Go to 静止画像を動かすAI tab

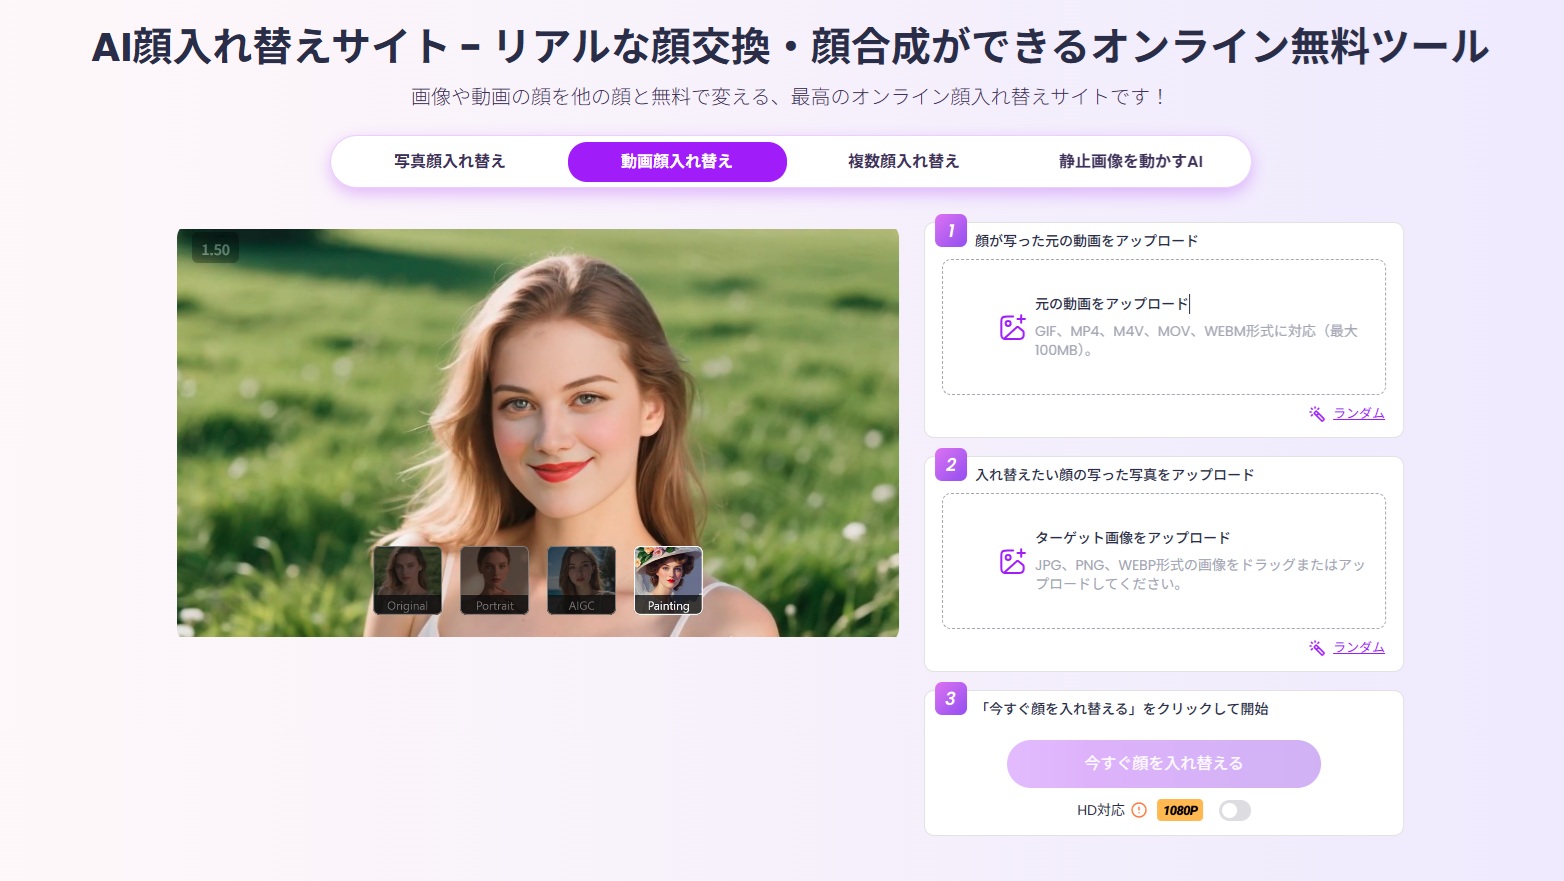click(x=1130, y=162)
